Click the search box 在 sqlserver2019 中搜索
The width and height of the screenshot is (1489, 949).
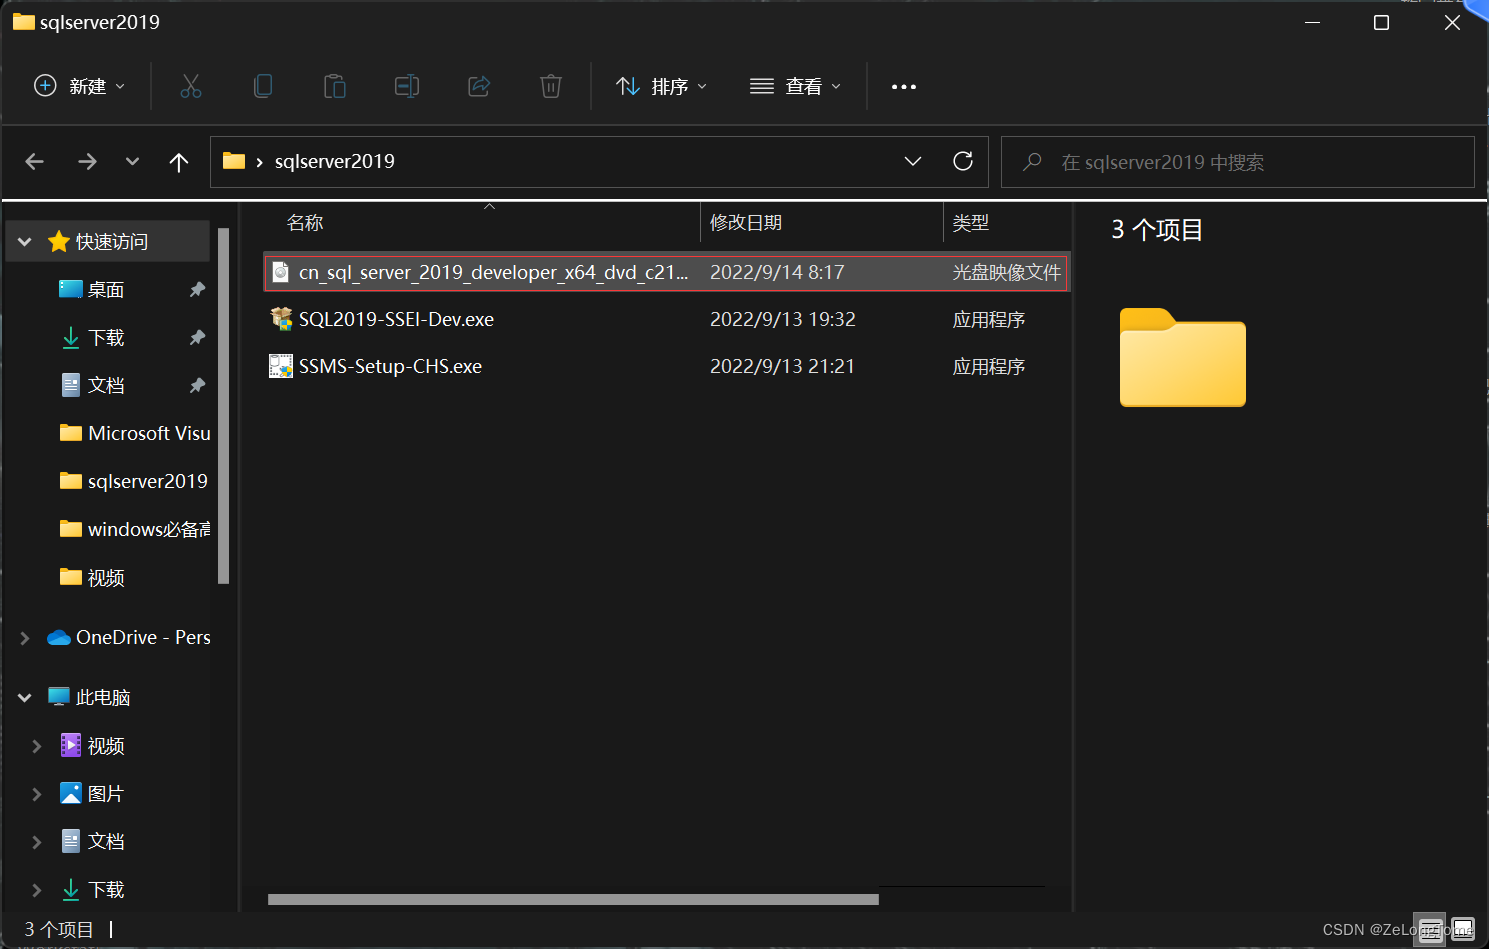1238,162
